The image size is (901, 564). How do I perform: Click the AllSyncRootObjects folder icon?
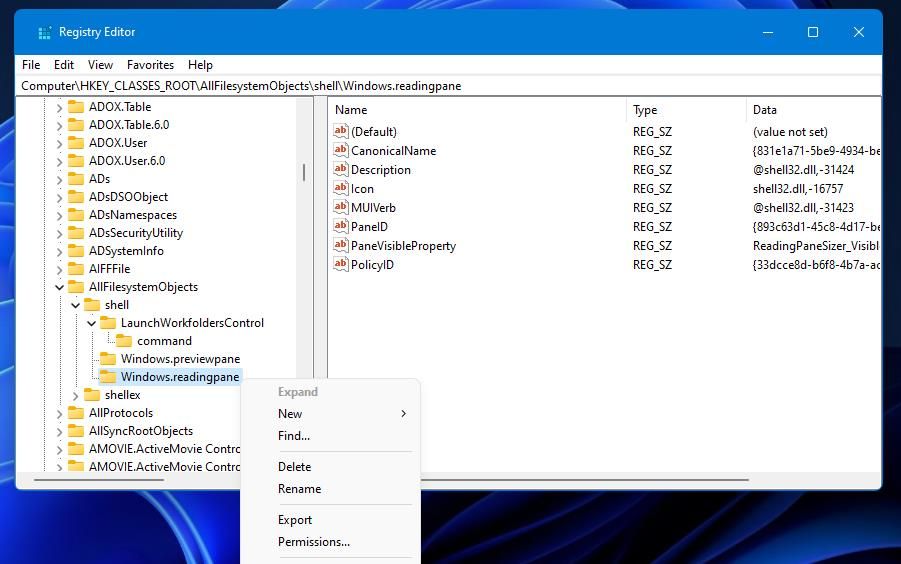click(76, 431)
